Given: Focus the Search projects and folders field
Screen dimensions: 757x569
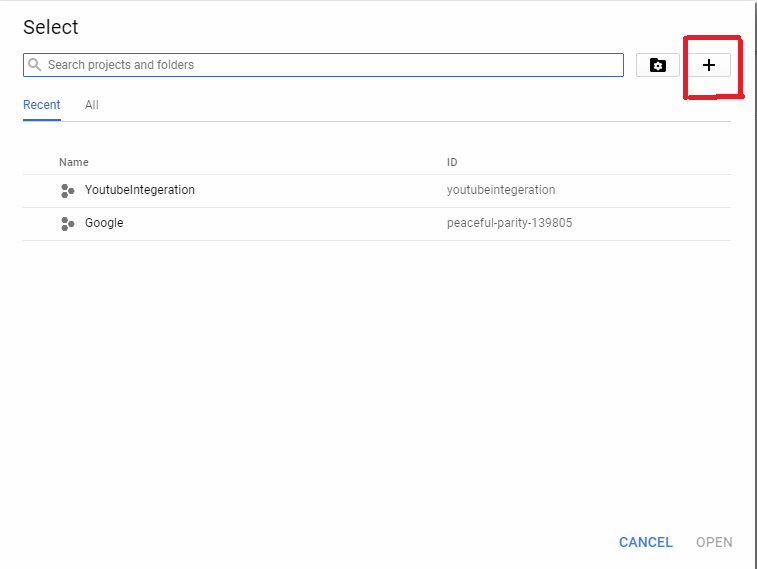Looking at the screenshot, I should coord(323,65).
